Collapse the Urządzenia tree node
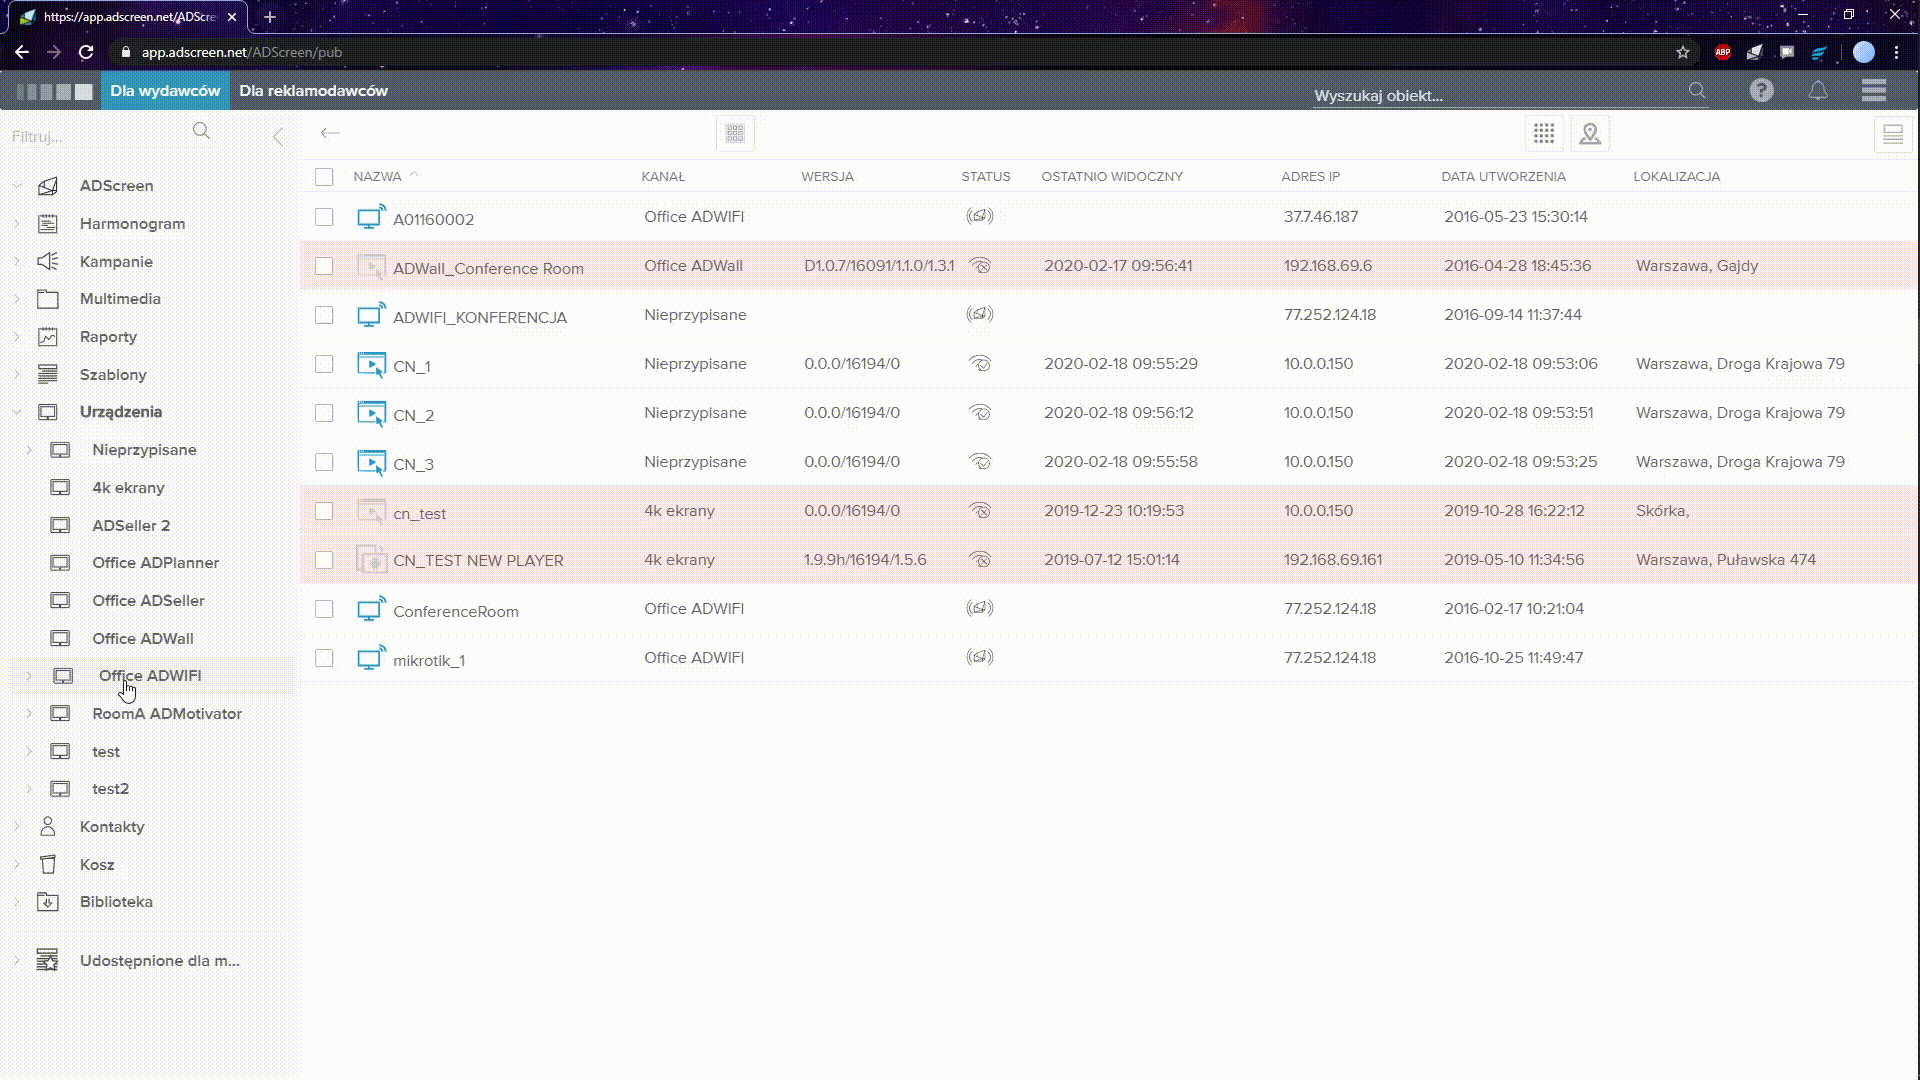Image resolution: width=1920 pixels, height=1080 pixels. (x=17, y=412)
